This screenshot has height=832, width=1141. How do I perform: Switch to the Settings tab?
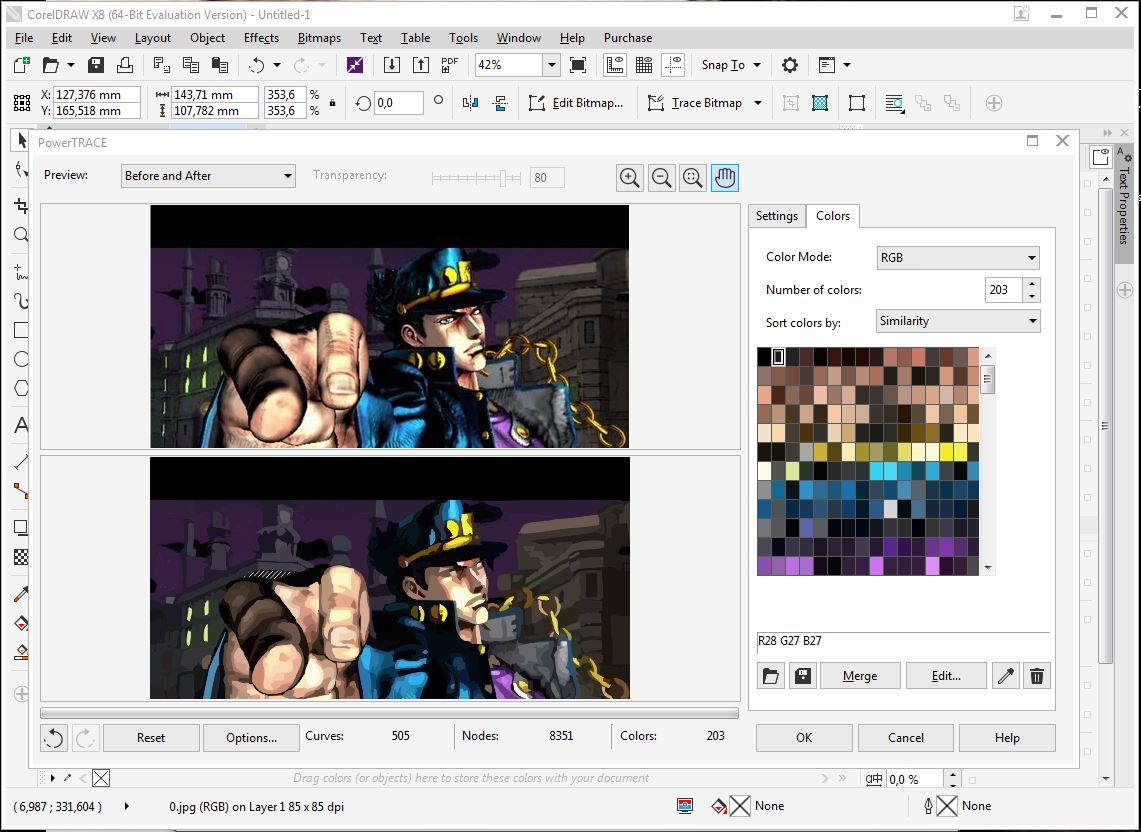point(776,215)
